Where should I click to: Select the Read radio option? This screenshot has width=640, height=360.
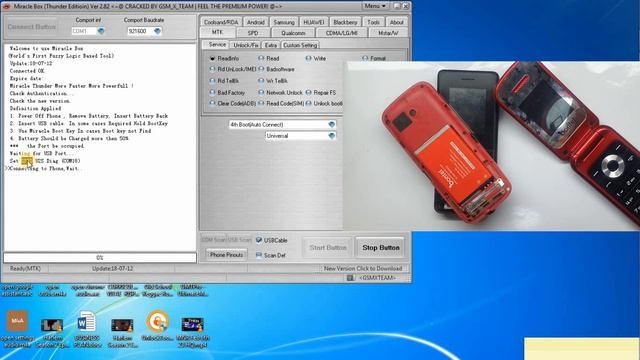(x=261, y=58)
